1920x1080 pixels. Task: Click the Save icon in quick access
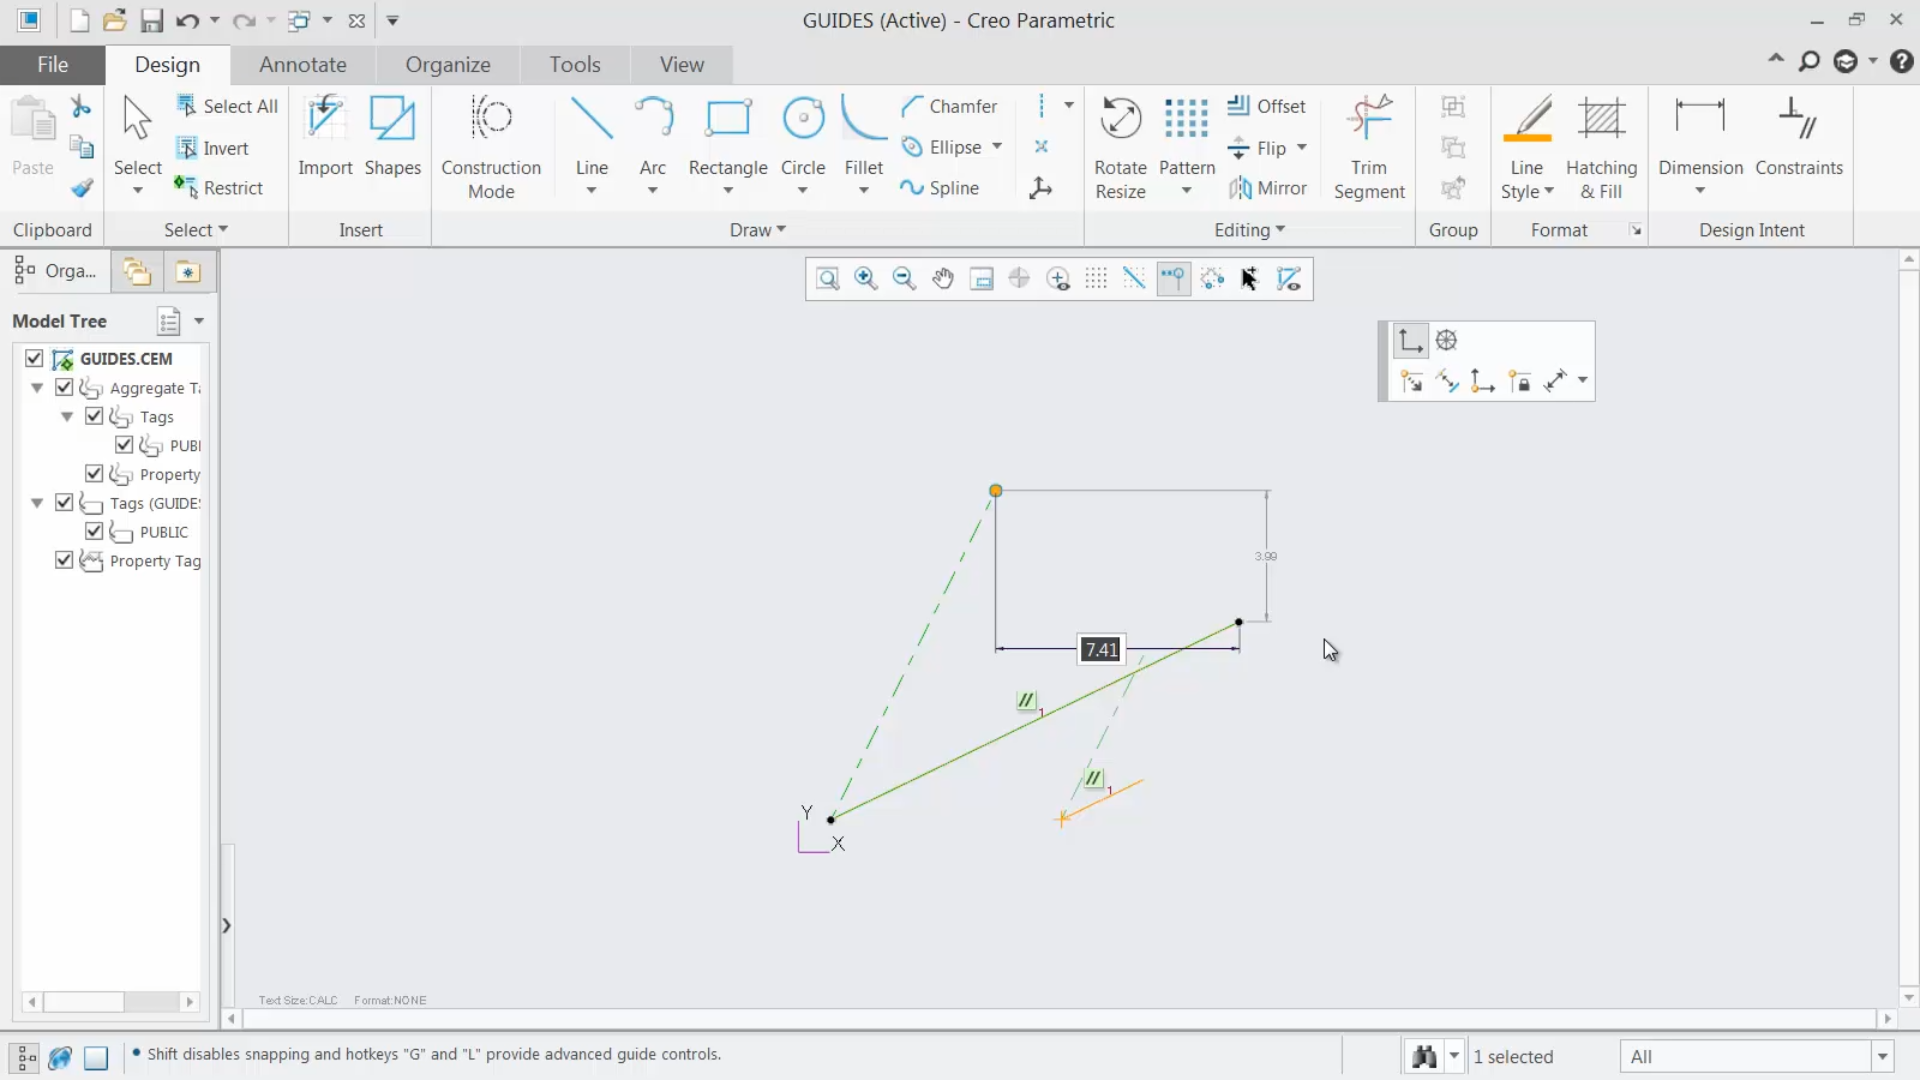click(151, 20)
